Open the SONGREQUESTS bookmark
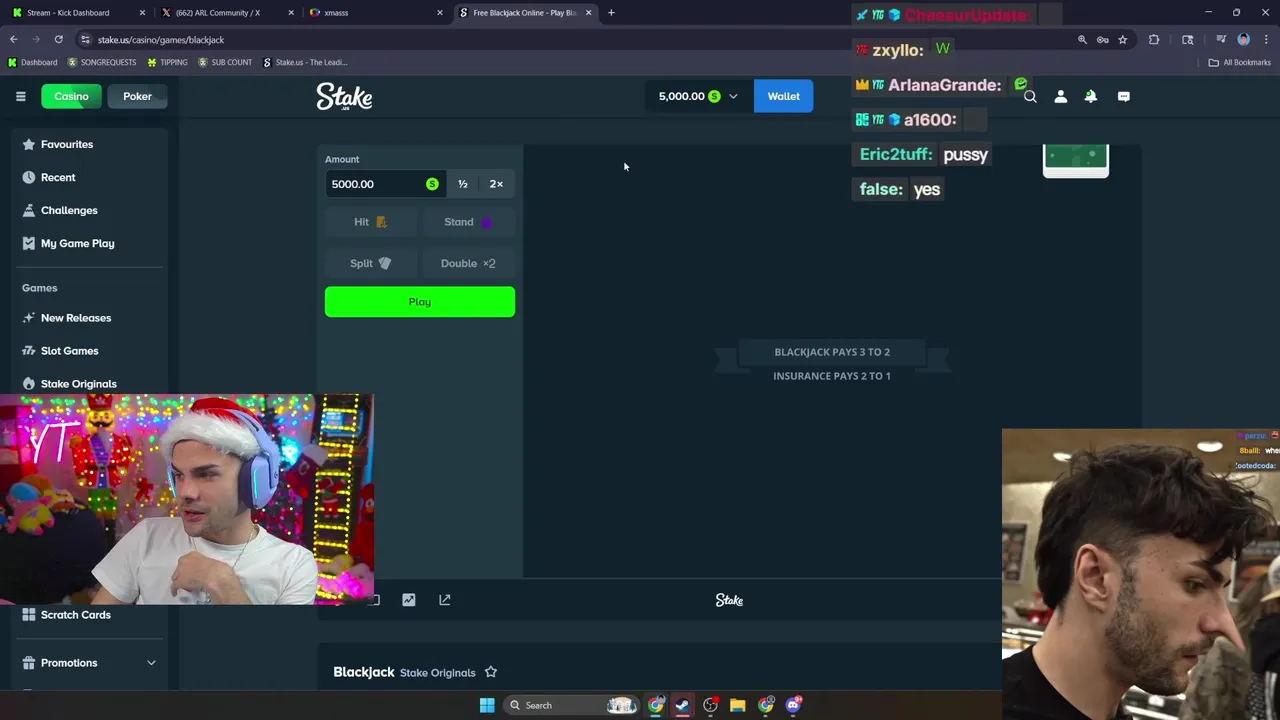The width and height of the screenshot is (1280, 720). (x=102, y=62)
